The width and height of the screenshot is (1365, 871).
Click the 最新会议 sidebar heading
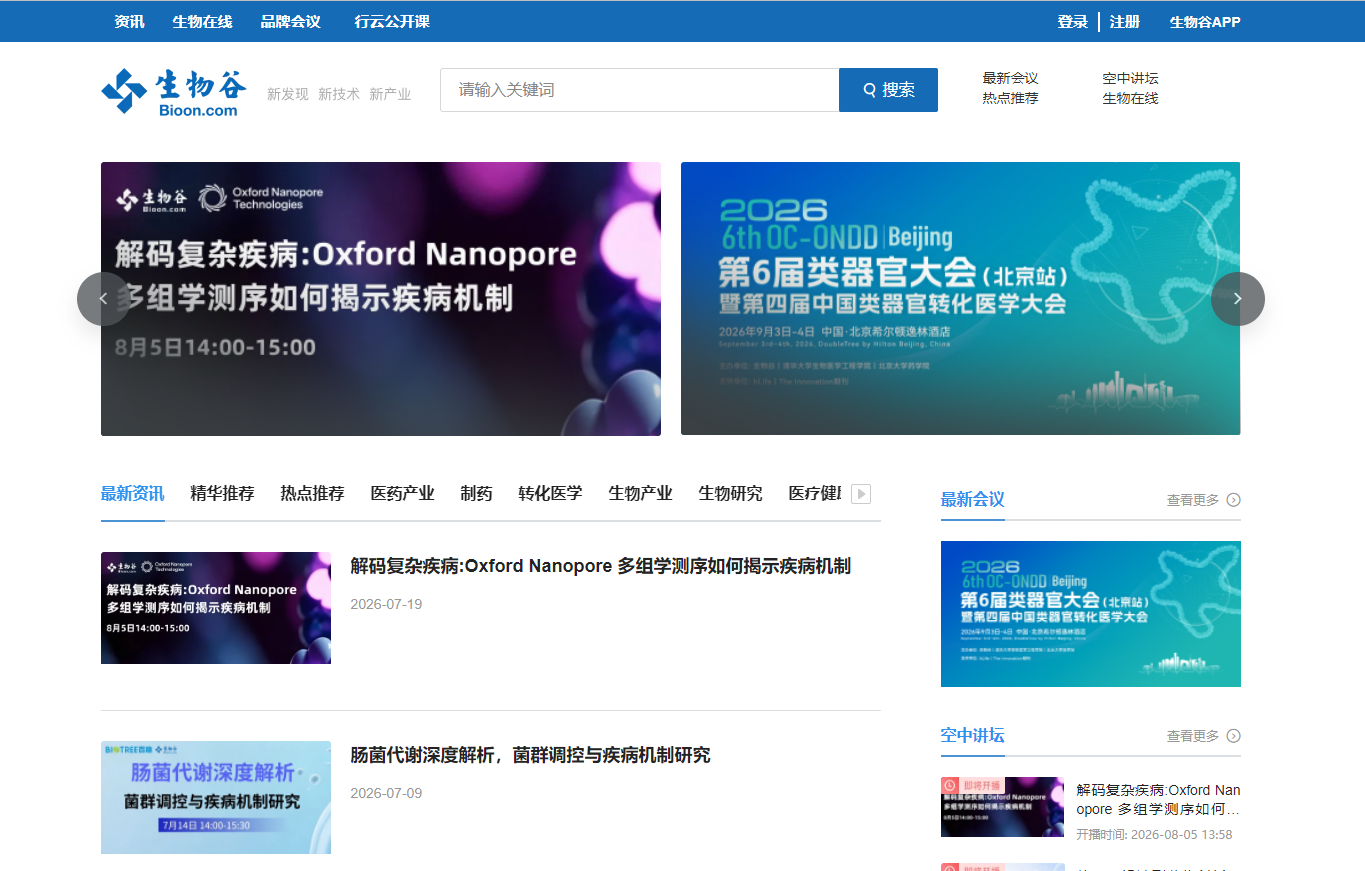tap(972, 499)
